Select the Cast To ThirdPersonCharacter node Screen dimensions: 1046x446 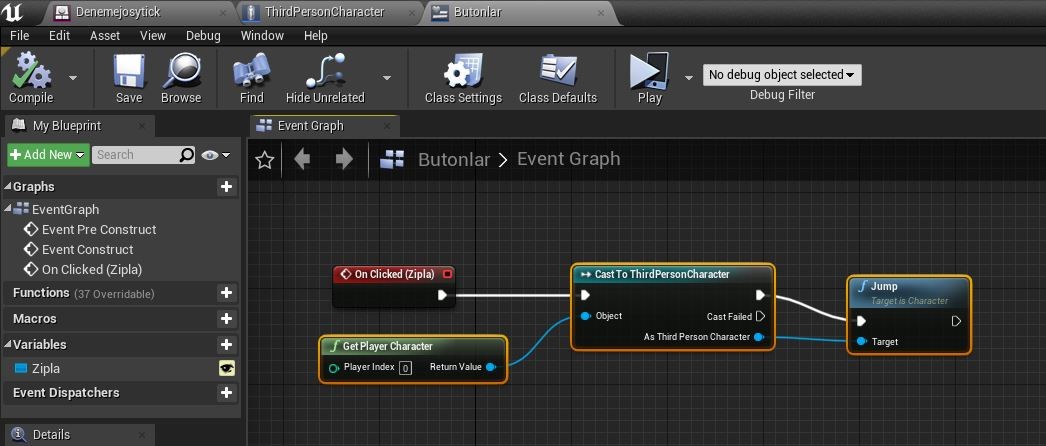click(x=673, y=307)
